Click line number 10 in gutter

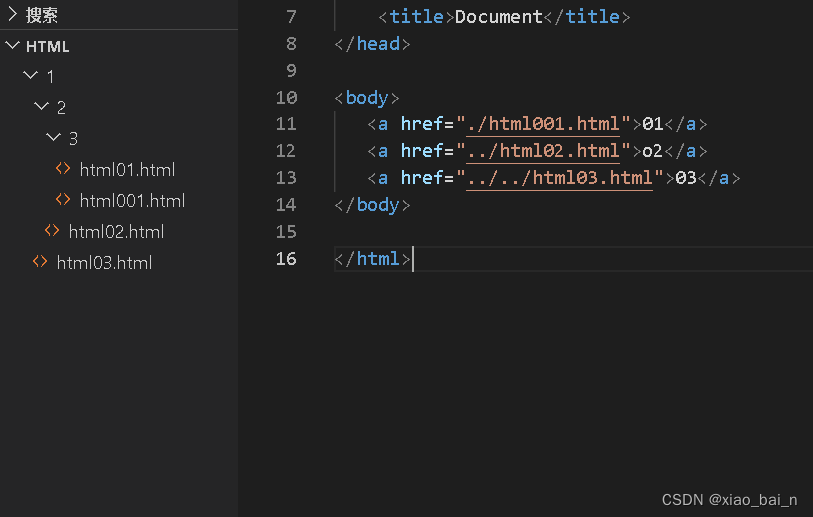coord(287,97)
